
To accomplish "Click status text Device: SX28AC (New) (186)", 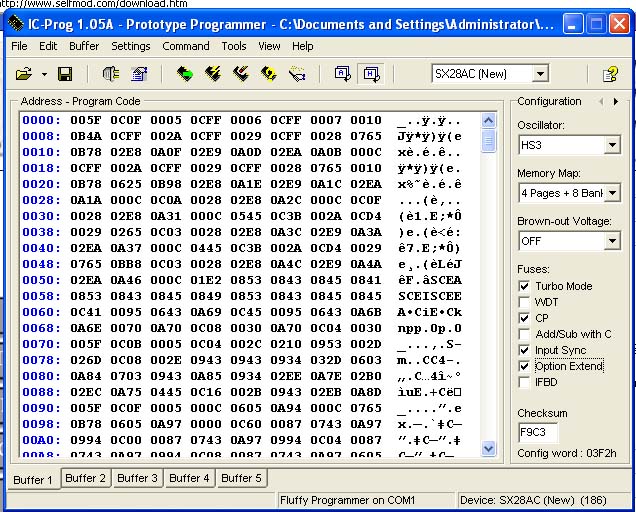I will 533,500.
